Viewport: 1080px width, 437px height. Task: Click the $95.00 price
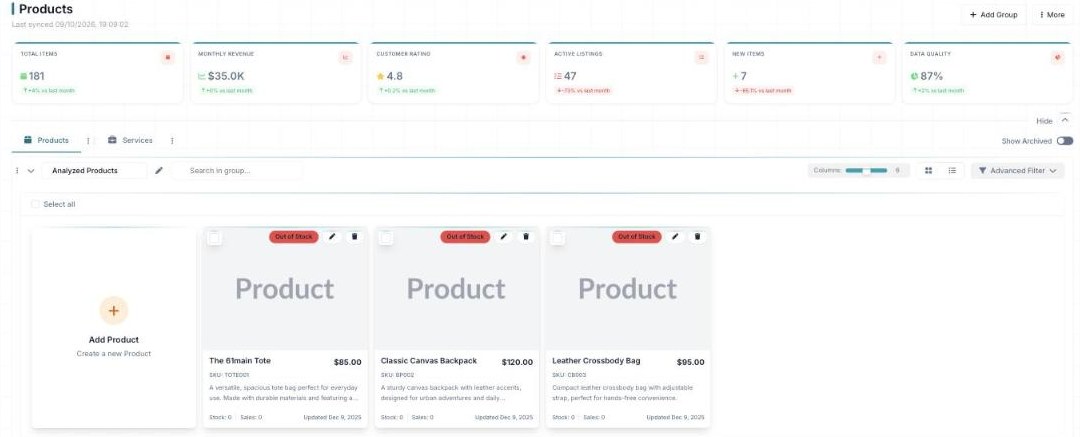pyautogui.click(x=690, y=362)
